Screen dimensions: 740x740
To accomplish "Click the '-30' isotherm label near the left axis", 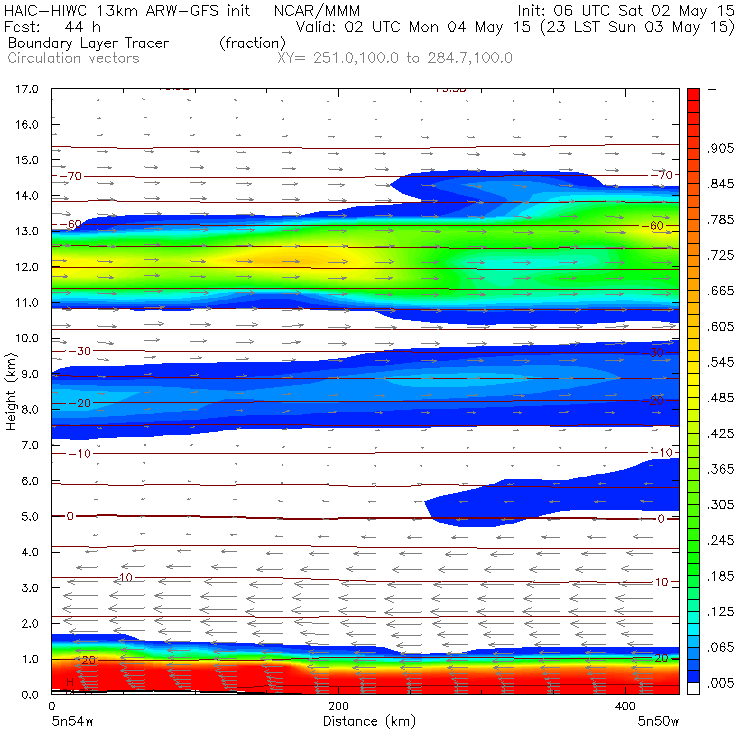I will (x=80, y=351).
